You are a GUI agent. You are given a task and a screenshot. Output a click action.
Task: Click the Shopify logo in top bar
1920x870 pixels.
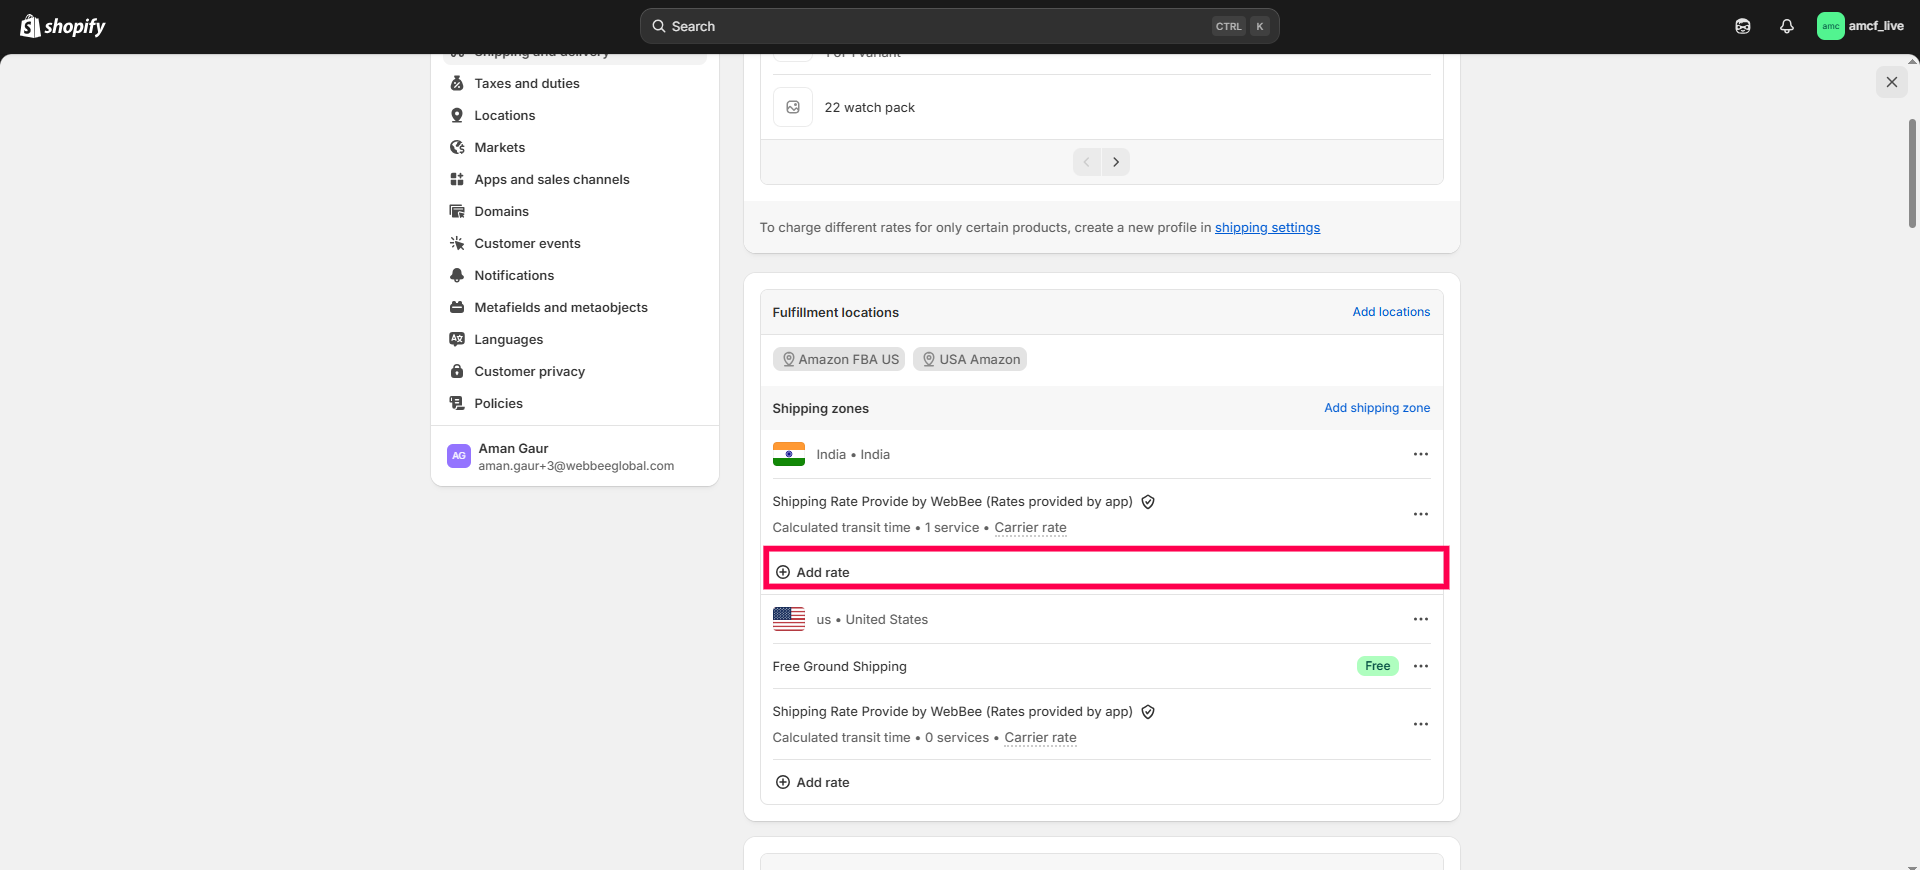click(62, 26)
